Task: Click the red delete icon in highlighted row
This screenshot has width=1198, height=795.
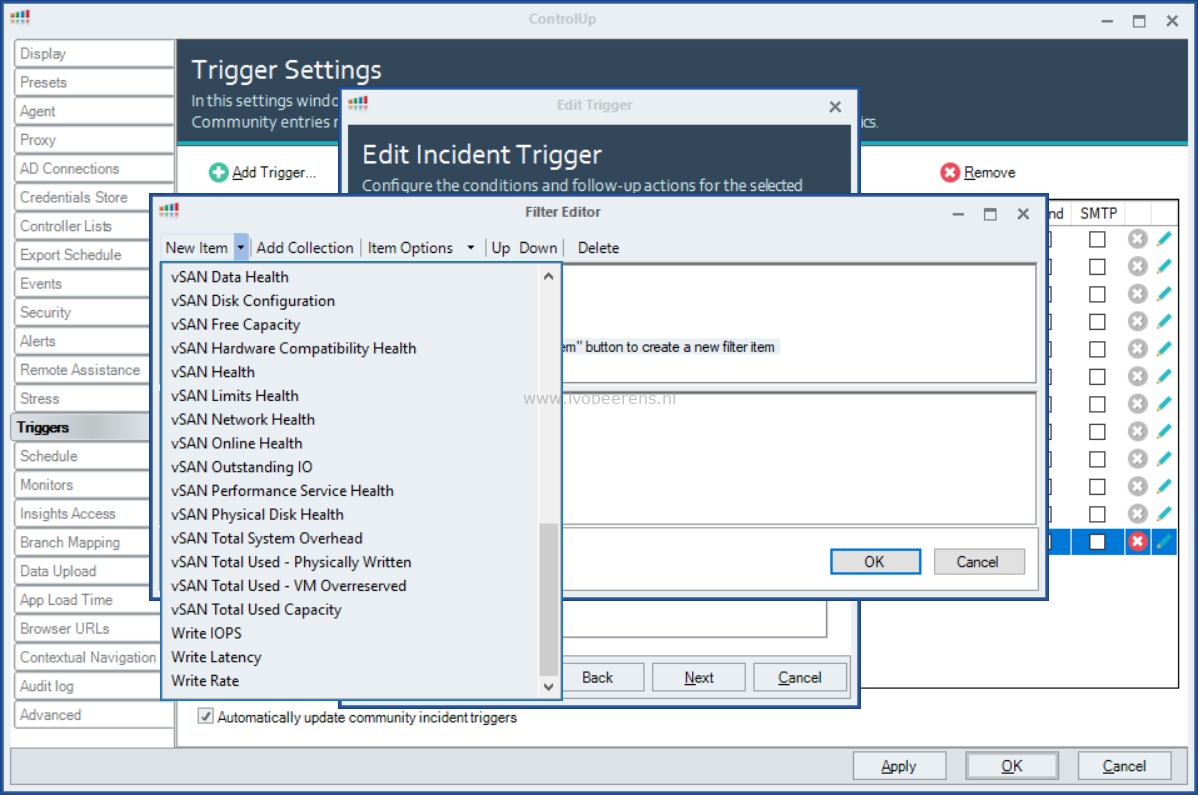Action: pyautogui.click(x=1138, y=541)
